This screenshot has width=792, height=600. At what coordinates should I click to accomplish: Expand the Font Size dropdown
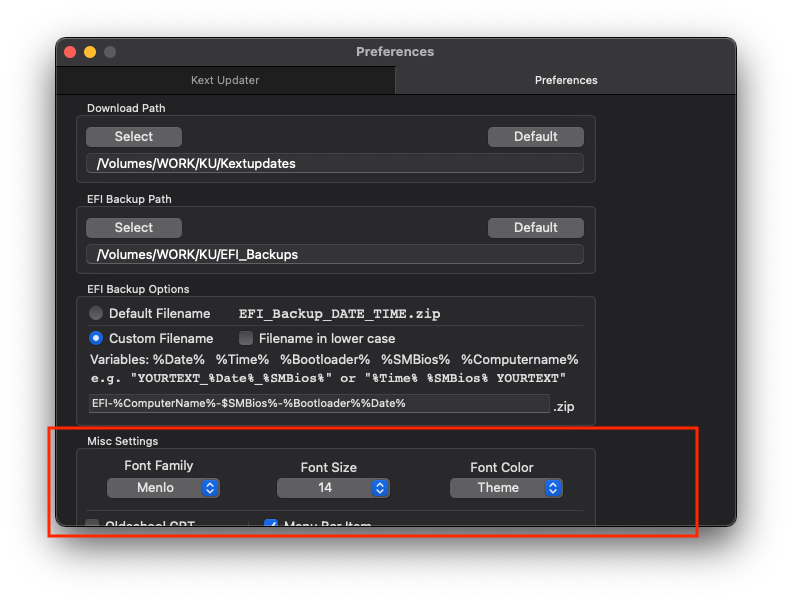tap(333, 488)
